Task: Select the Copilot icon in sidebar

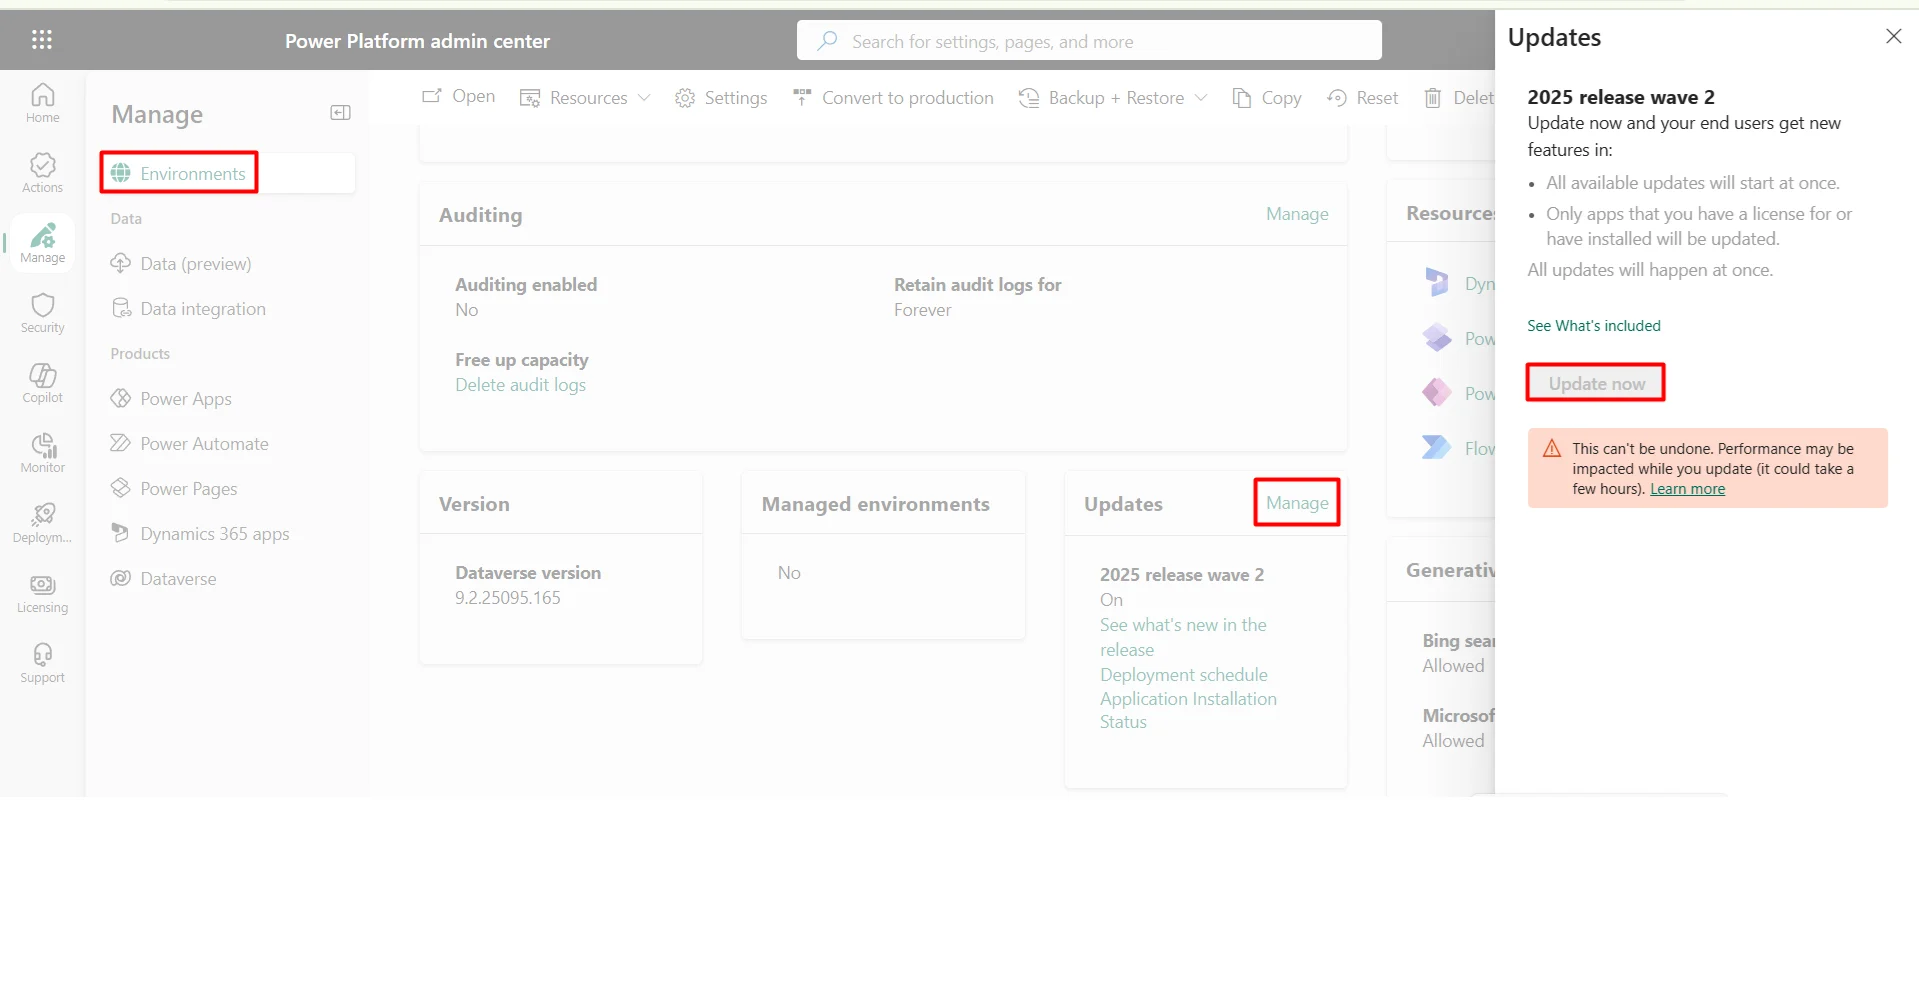Action: pyautogui.click(x=42, y=383)
